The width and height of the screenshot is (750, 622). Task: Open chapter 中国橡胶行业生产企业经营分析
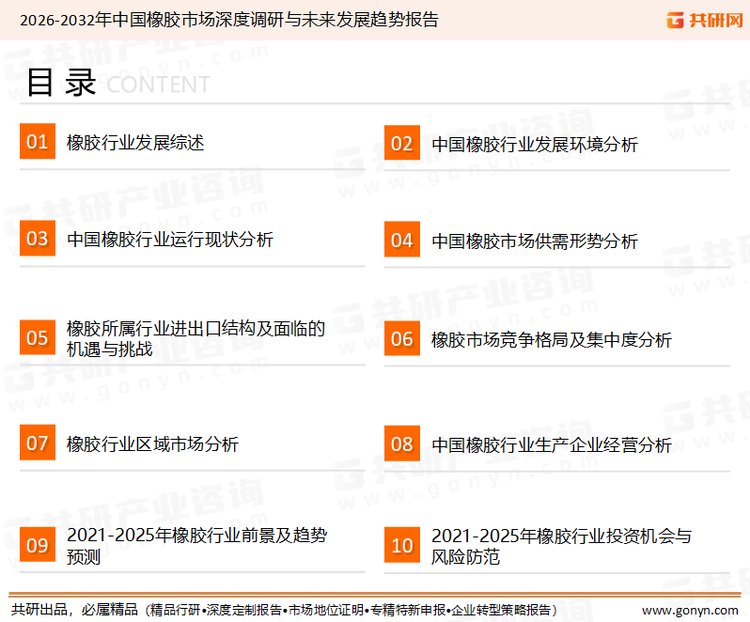pos(551,445)
